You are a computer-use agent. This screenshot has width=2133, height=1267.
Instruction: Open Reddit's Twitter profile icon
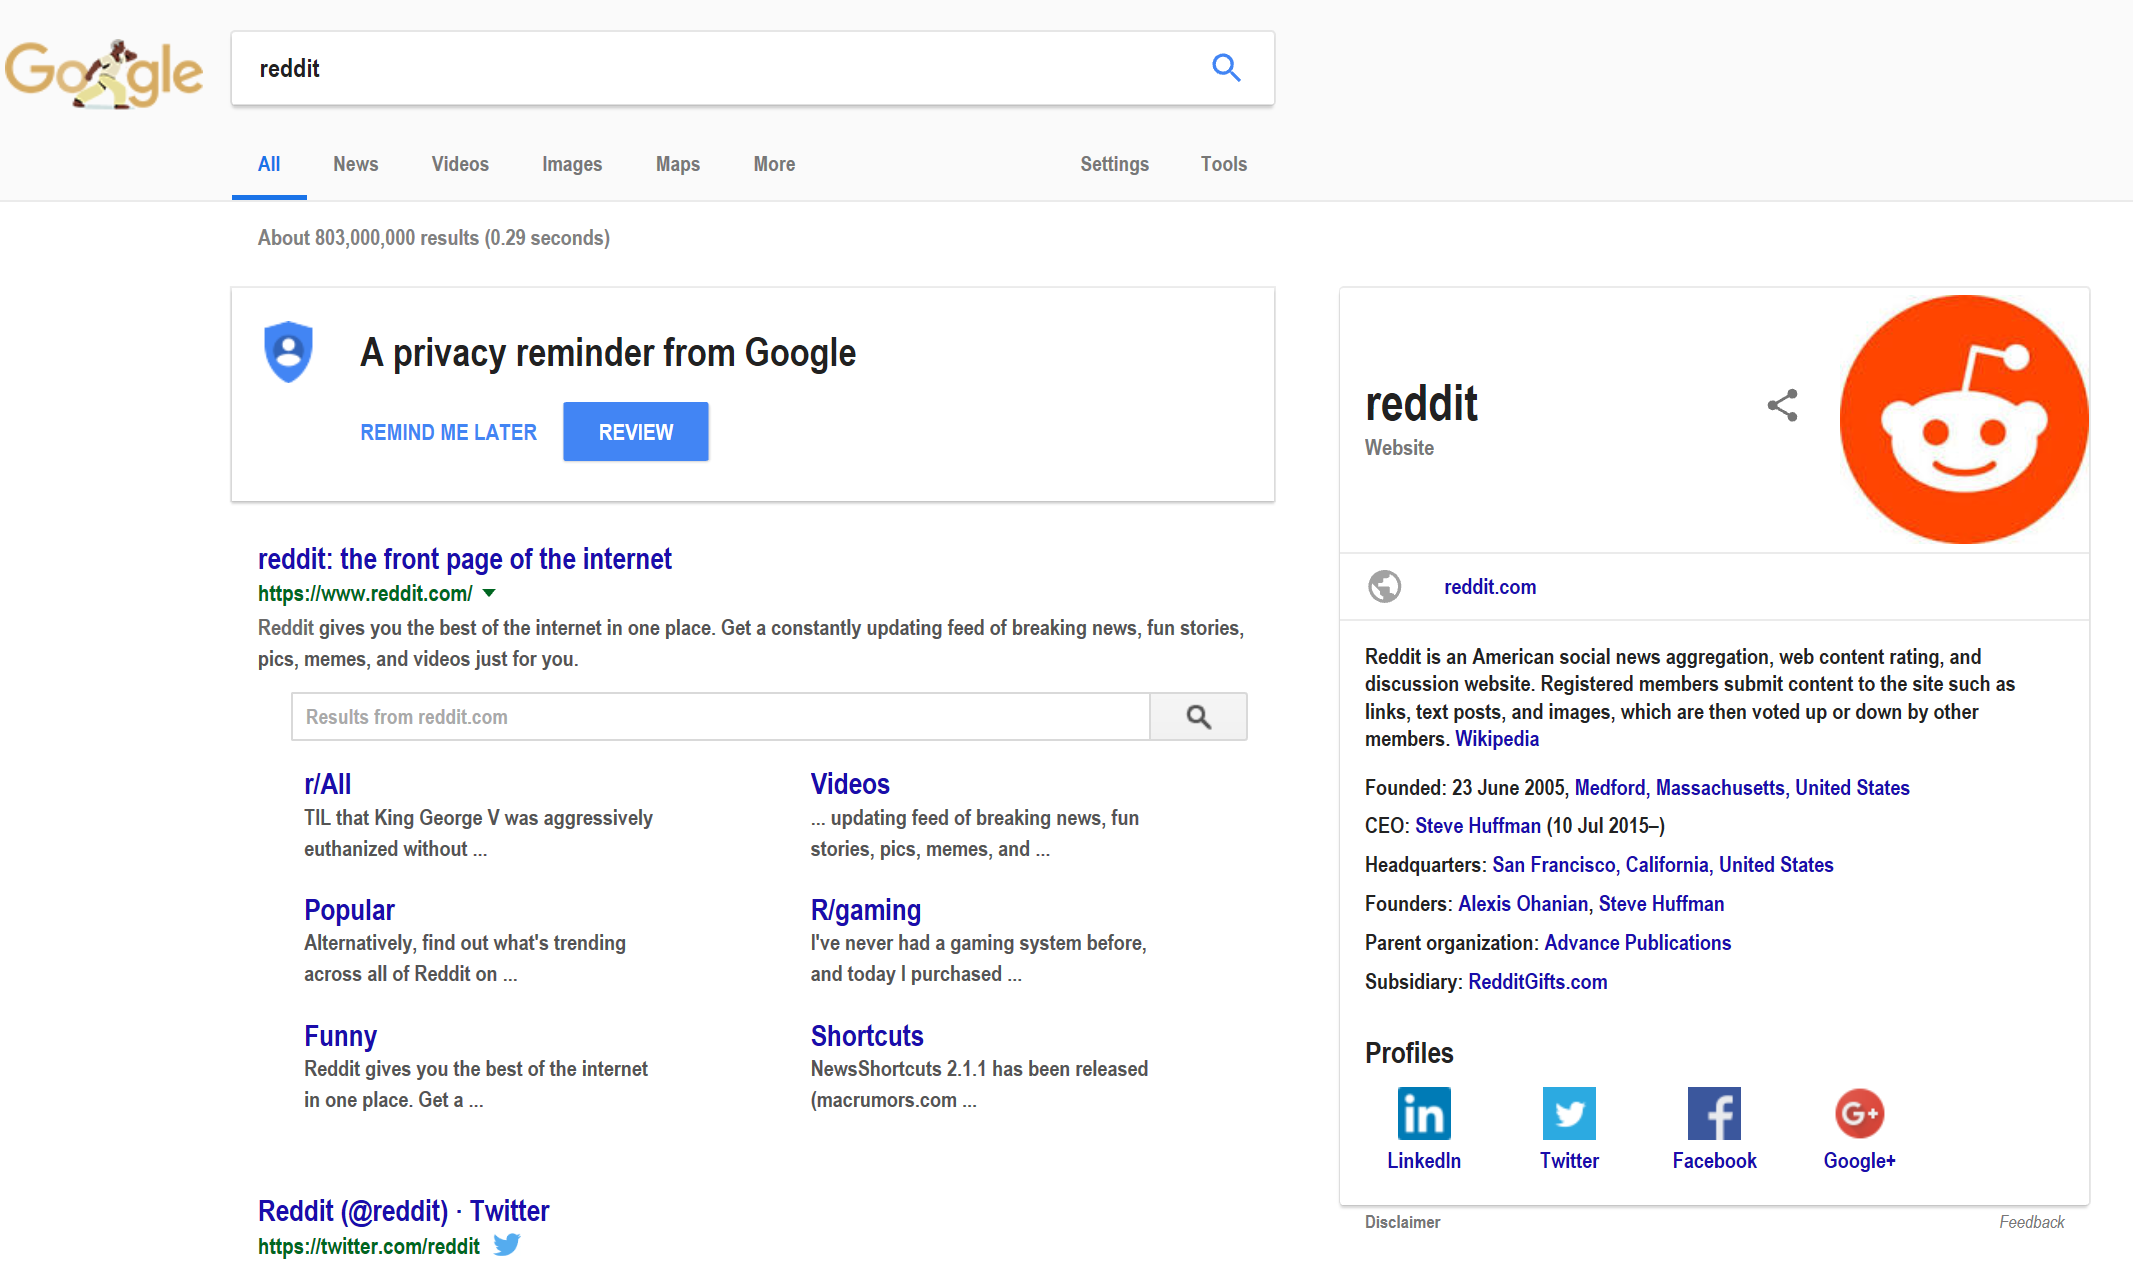(1568, 1113)
